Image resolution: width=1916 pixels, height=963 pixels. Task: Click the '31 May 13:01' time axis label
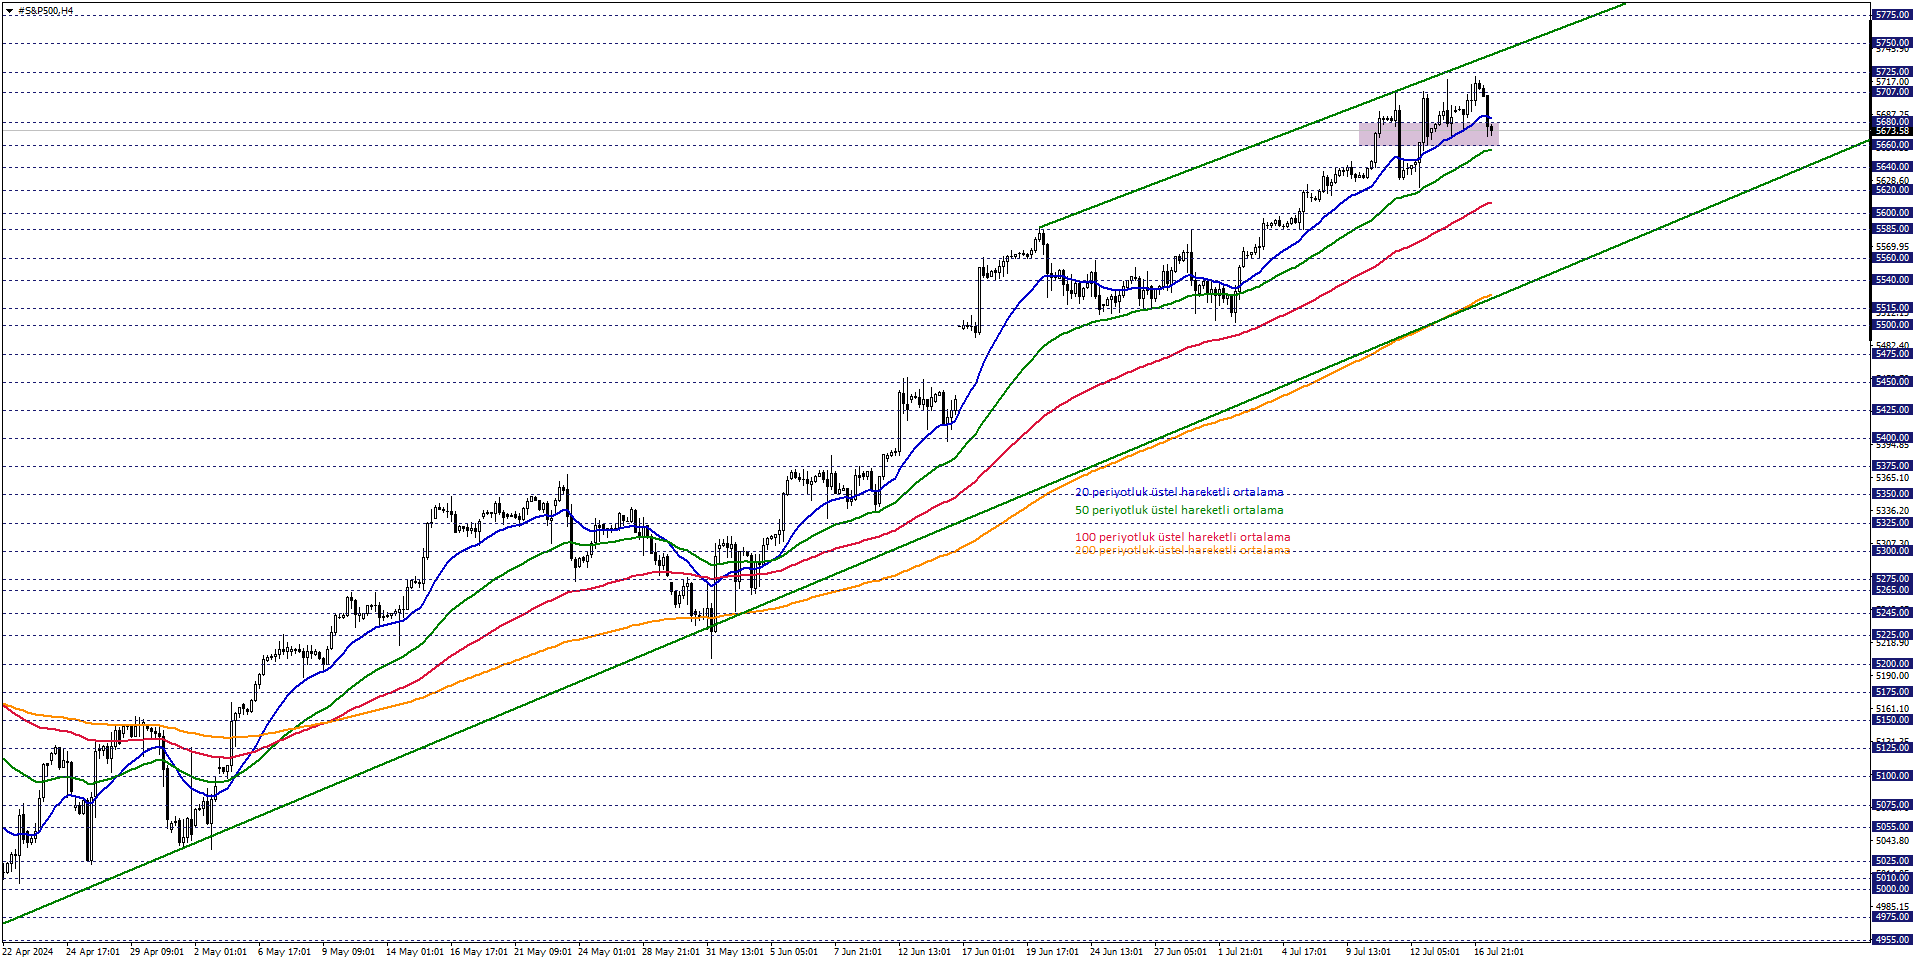[735, 952]
